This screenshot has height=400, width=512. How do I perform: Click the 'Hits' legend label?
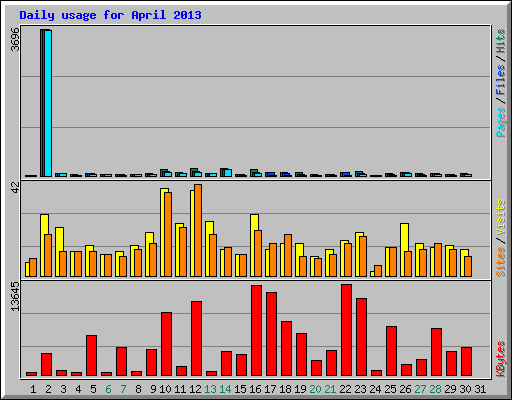tap(501, 41)
